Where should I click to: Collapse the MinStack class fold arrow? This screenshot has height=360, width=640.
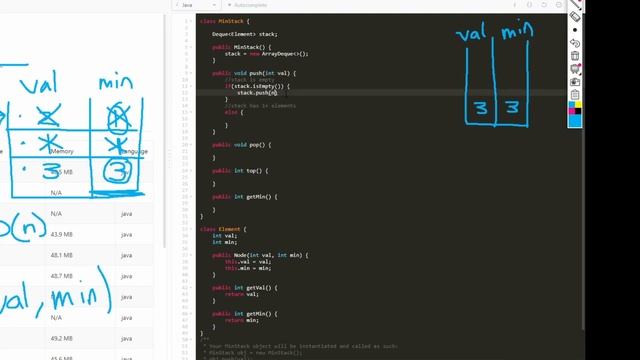tap(191, 21)
